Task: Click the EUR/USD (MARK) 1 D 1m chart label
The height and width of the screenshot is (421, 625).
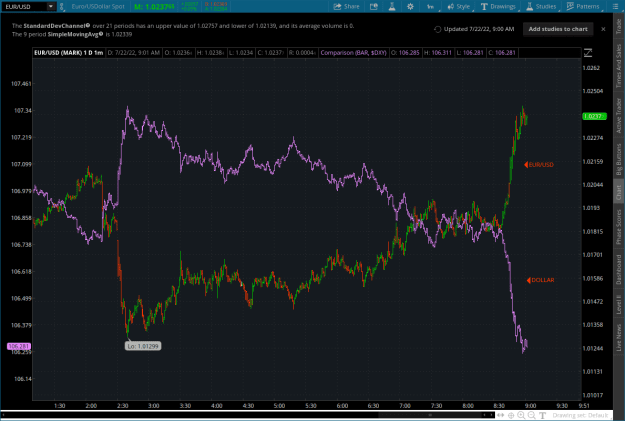Action: [69, 53]
